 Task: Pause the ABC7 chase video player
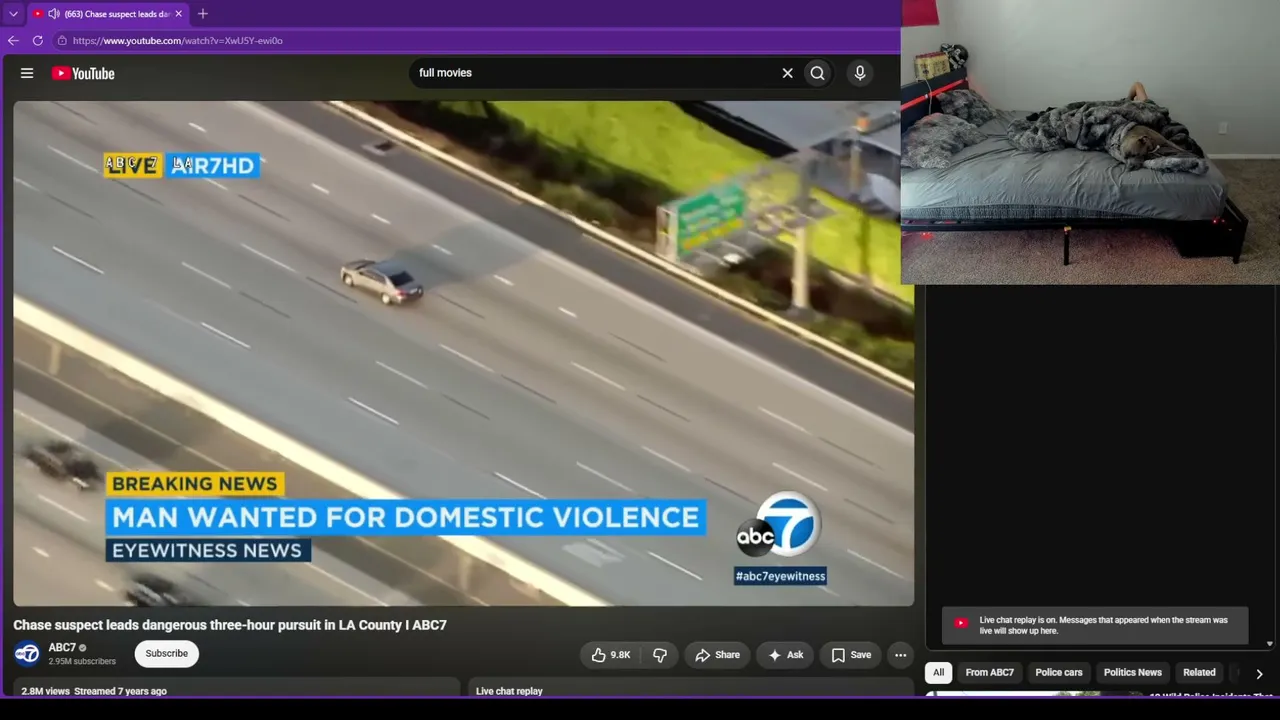(x=463, y=353)
